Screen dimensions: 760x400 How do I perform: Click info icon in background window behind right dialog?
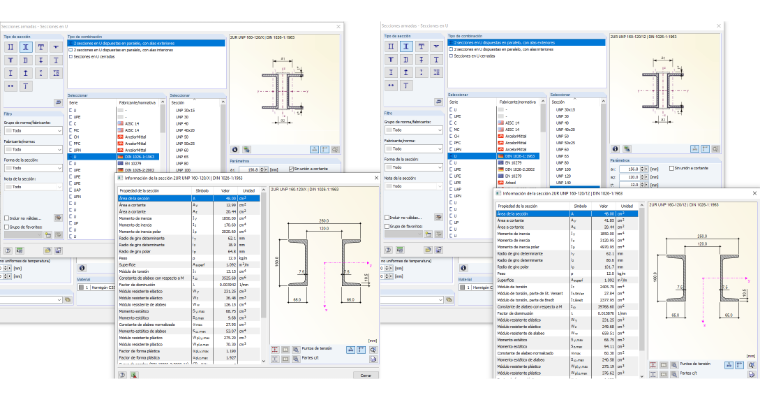click(463, 268)
